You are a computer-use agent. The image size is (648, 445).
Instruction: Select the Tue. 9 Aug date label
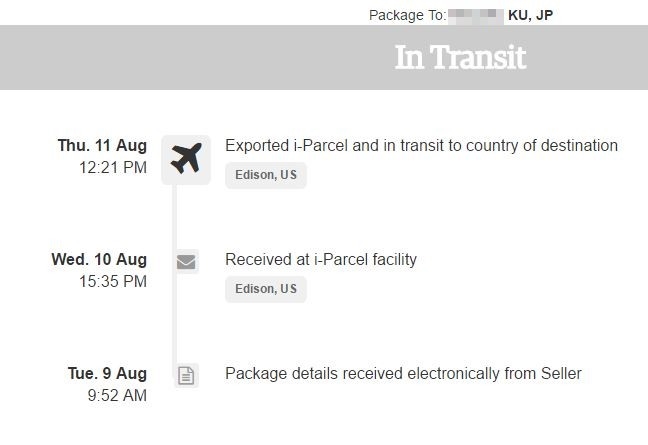click(x=107, y=374)
